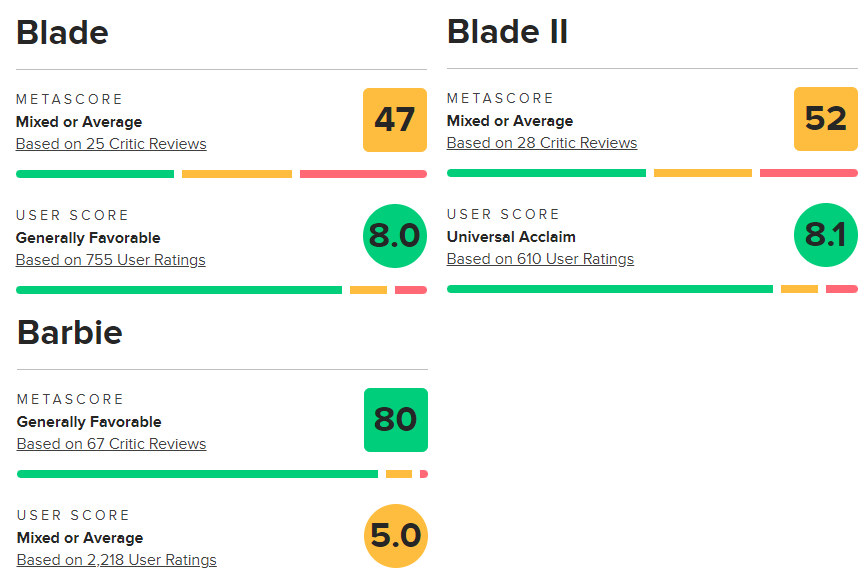Screen dimensions: 867x582
Task: Click red negative segment of Blade Metascore bar
Action: tap(363, 174)
